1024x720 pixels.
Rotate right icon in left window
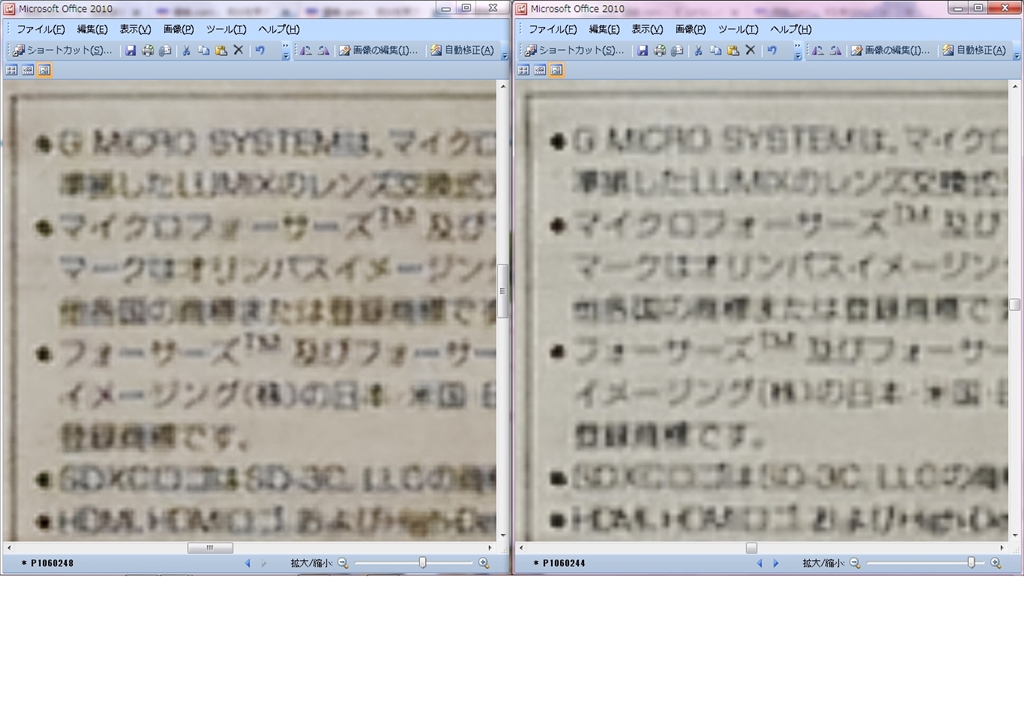323,50
